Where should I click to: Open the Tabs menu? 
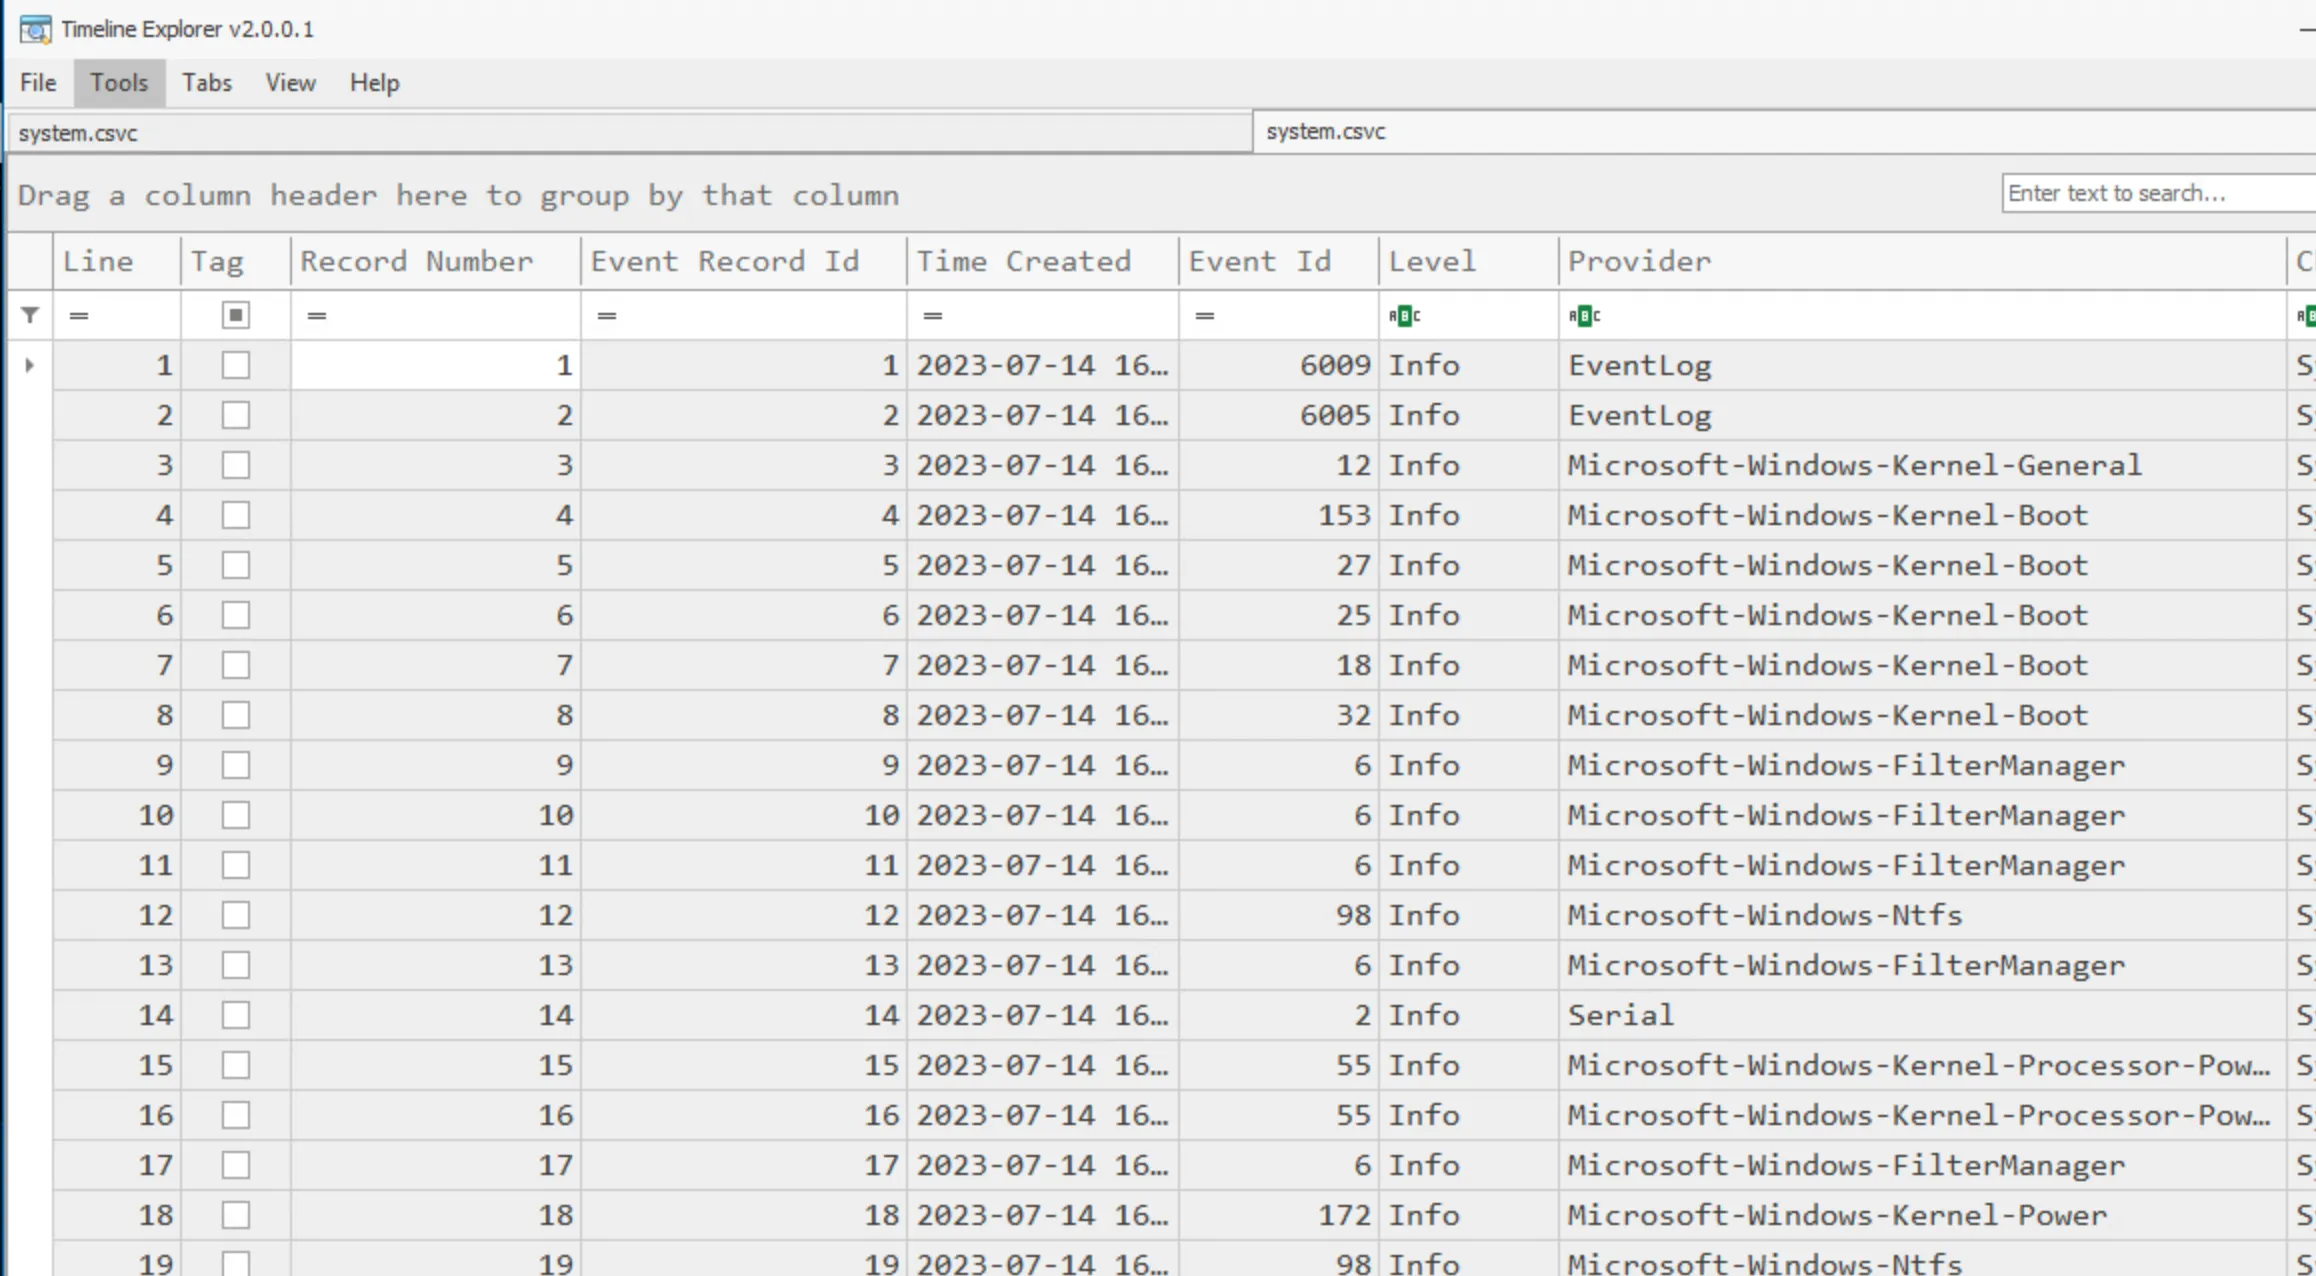(x=207, y=83)
